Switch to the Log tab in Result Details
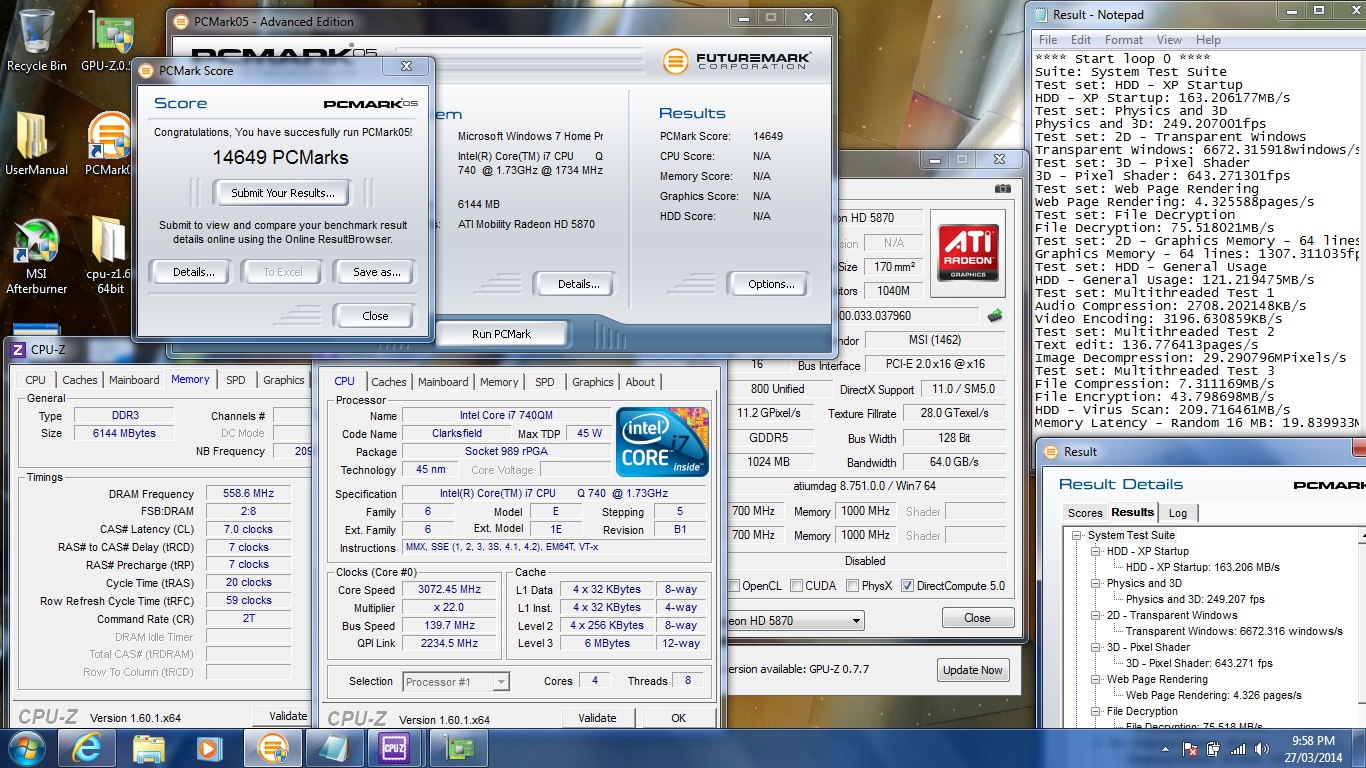 click(1178, 513)
